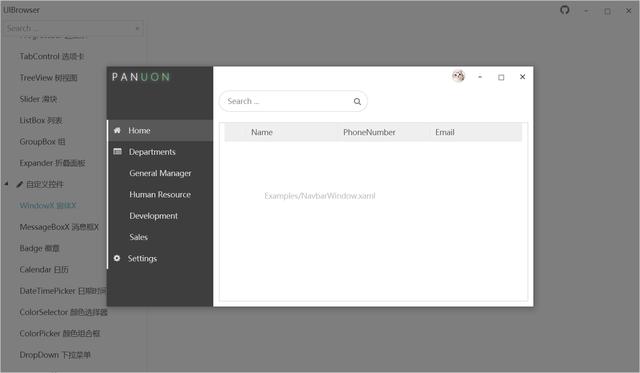The width and height of the screenshot is (640, 373).
Task: Select General Manager menu item
Action: point(160,173)
